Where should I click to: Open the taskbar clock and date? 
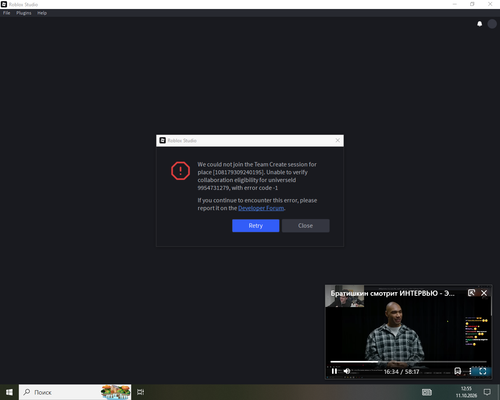coord(466,392)
